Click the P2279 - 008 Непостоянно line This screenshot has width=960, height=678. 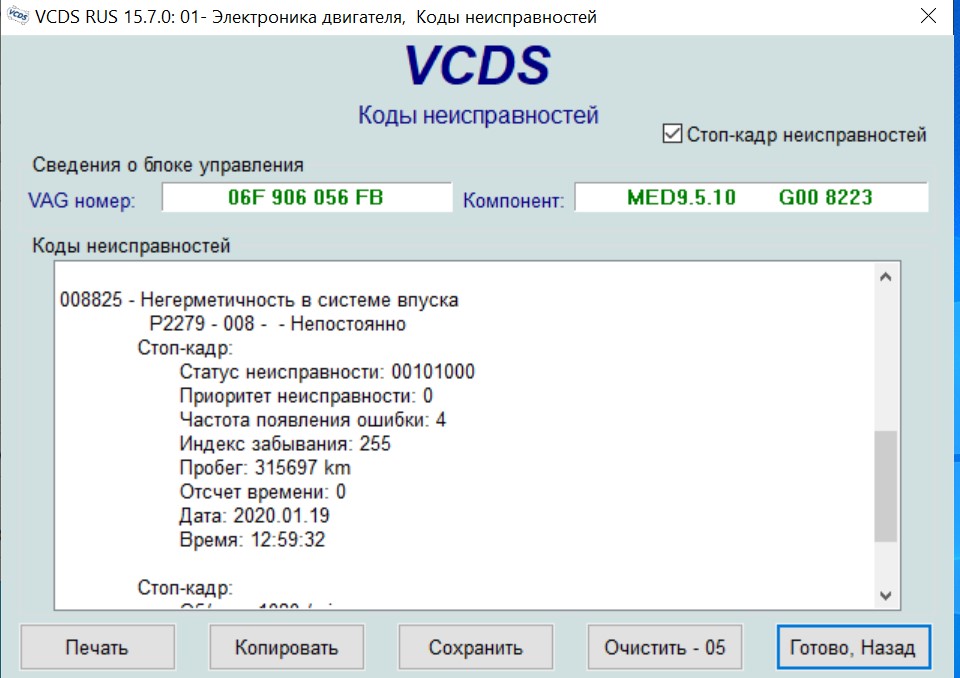point(276,325)
